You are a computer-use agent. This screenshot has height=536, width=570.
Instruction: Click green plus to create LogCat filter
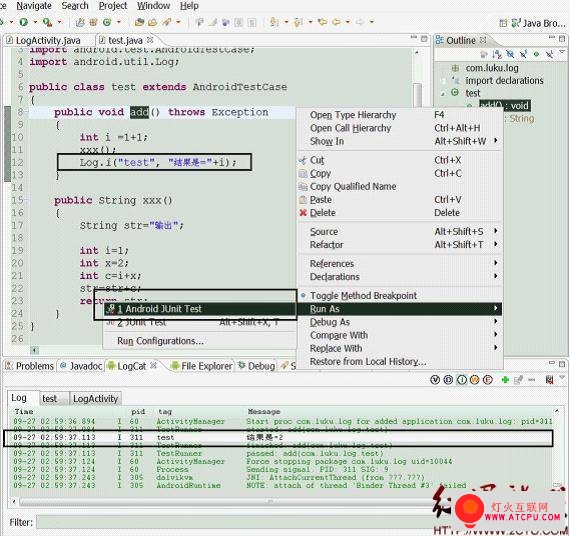[x=505, y=380]
